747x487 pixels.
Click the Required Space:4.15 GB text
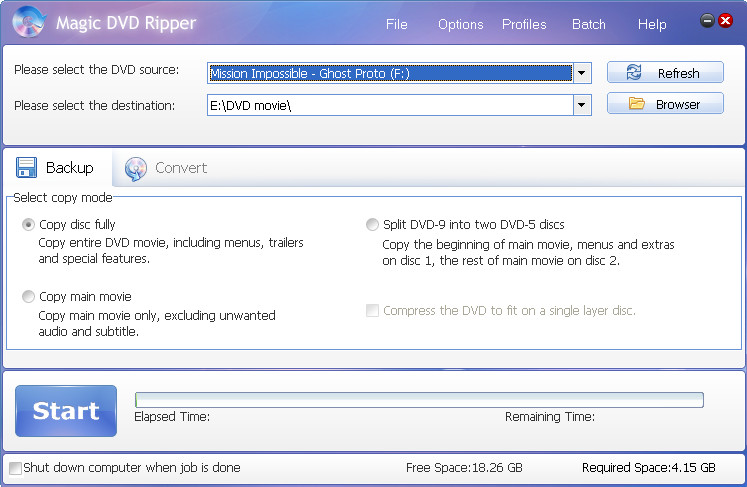coord(648,467)
